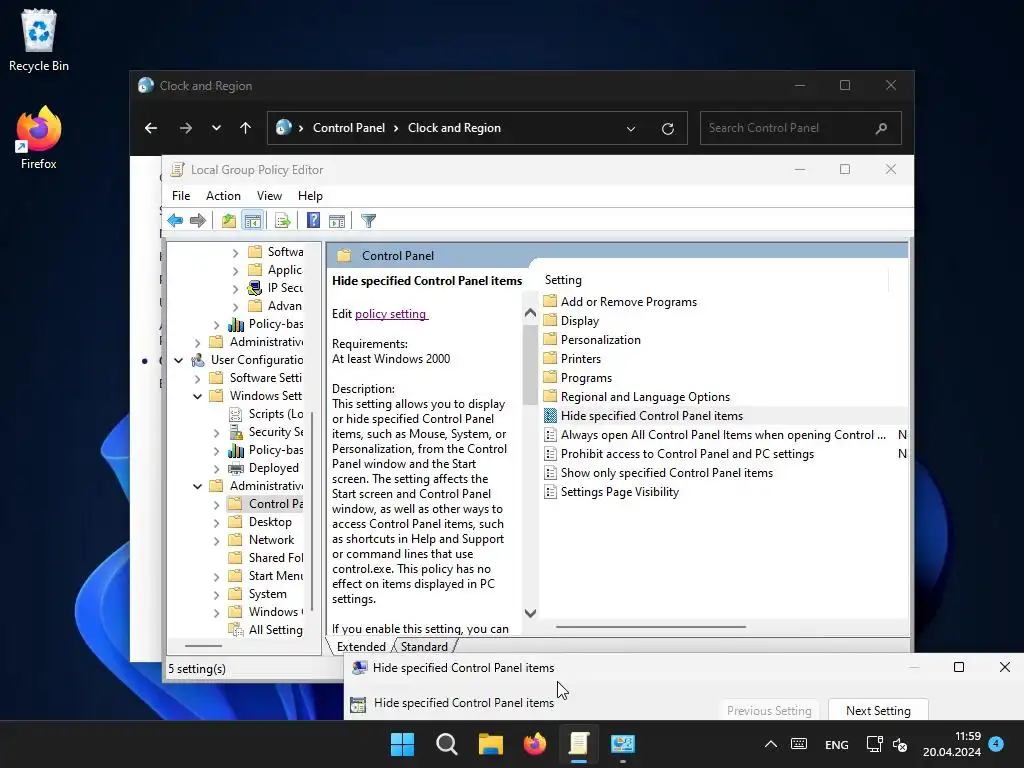Open the Recycle Bin desktop icon
The image size is (1024, 768).
pos(39,40)
